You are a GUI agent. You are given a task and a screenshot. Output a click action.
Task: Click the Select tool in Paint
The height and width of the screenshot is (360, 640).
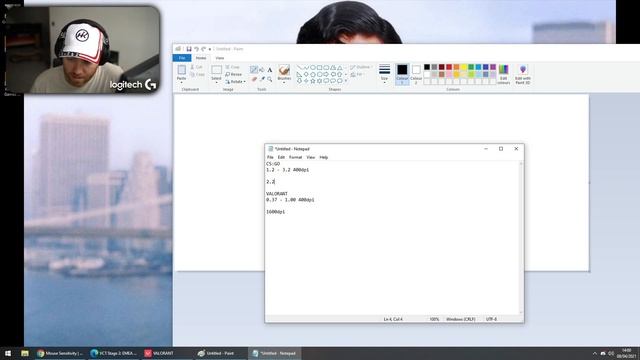[x=216, y=70]
